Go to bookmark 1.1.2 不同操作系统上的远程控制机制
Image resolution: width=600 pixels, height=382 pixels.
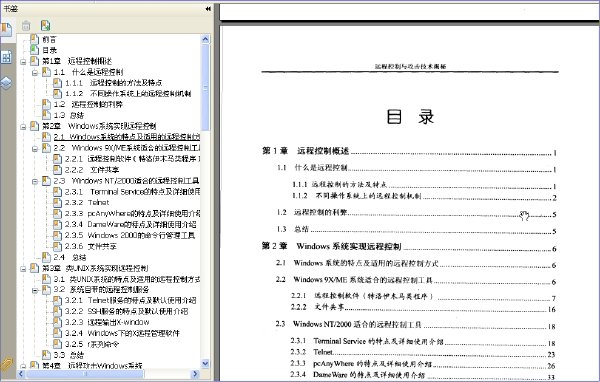[x=128, y=93]
